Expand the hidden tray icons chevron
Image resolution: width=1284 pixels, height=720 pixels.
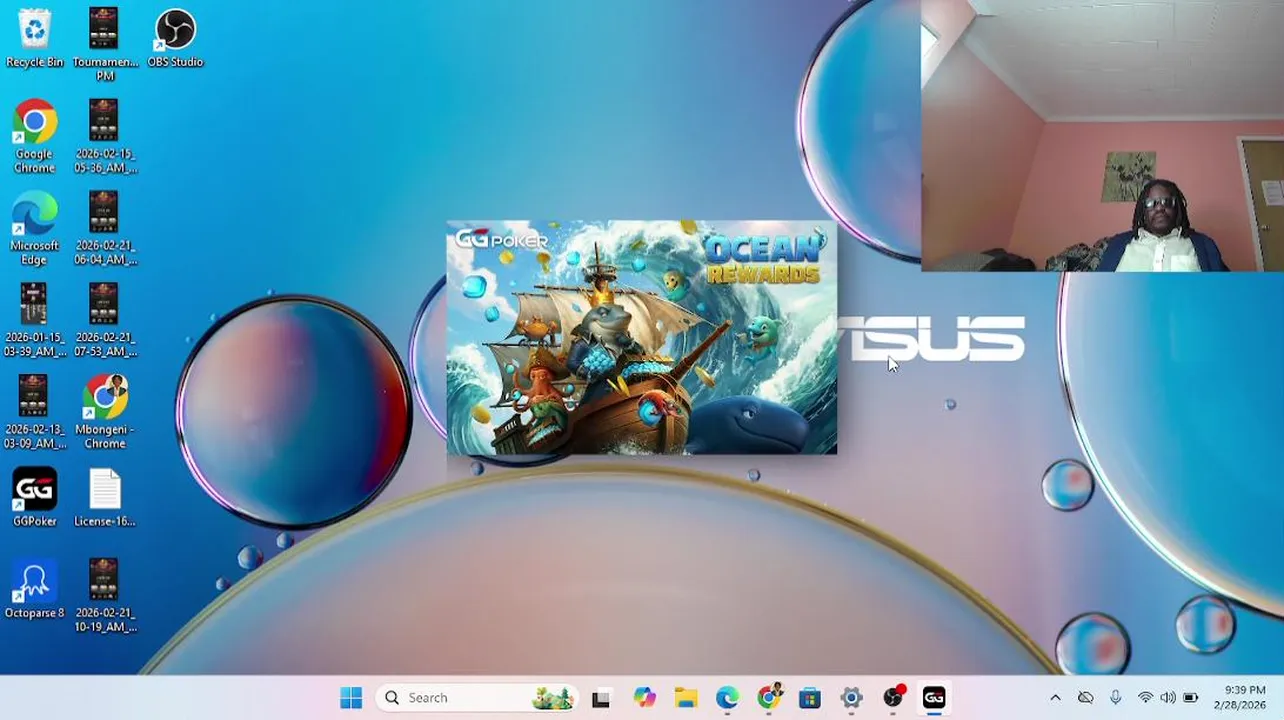pos(1055,698)
